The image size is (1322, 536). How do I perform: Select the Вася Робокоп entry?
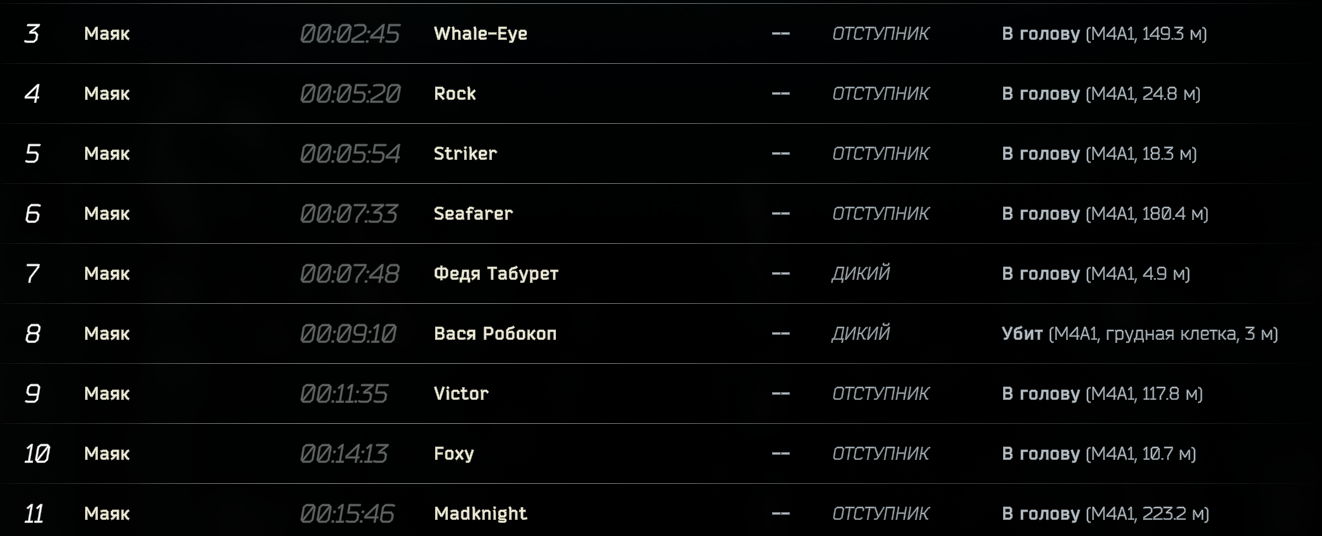(495, 334)
